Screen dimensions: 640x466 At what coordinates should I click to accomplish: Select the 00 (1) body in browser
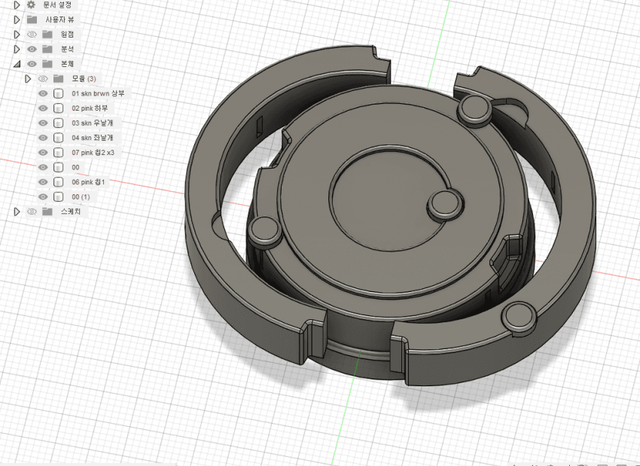click(x=82, y=197)
